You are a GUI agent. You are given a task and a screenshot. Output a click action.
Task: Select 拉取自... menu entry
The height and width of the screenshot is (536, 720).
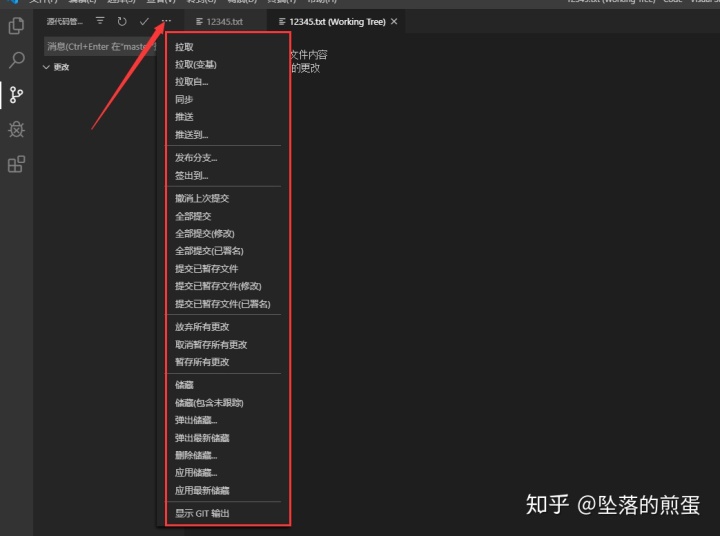[191, 82]
